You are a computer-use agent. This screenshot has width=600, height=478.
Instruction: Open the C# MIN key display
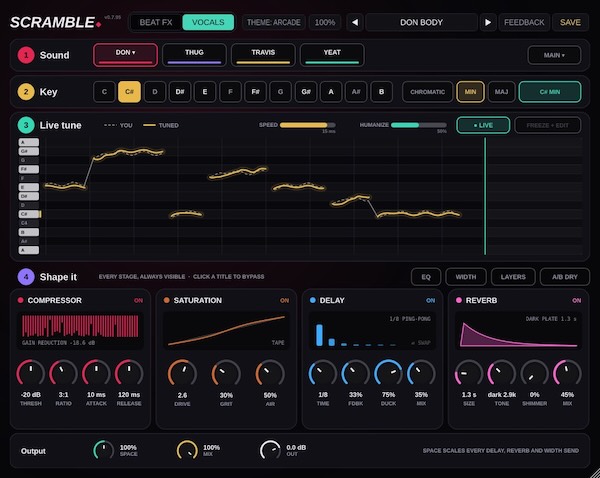tap(550, 92)
